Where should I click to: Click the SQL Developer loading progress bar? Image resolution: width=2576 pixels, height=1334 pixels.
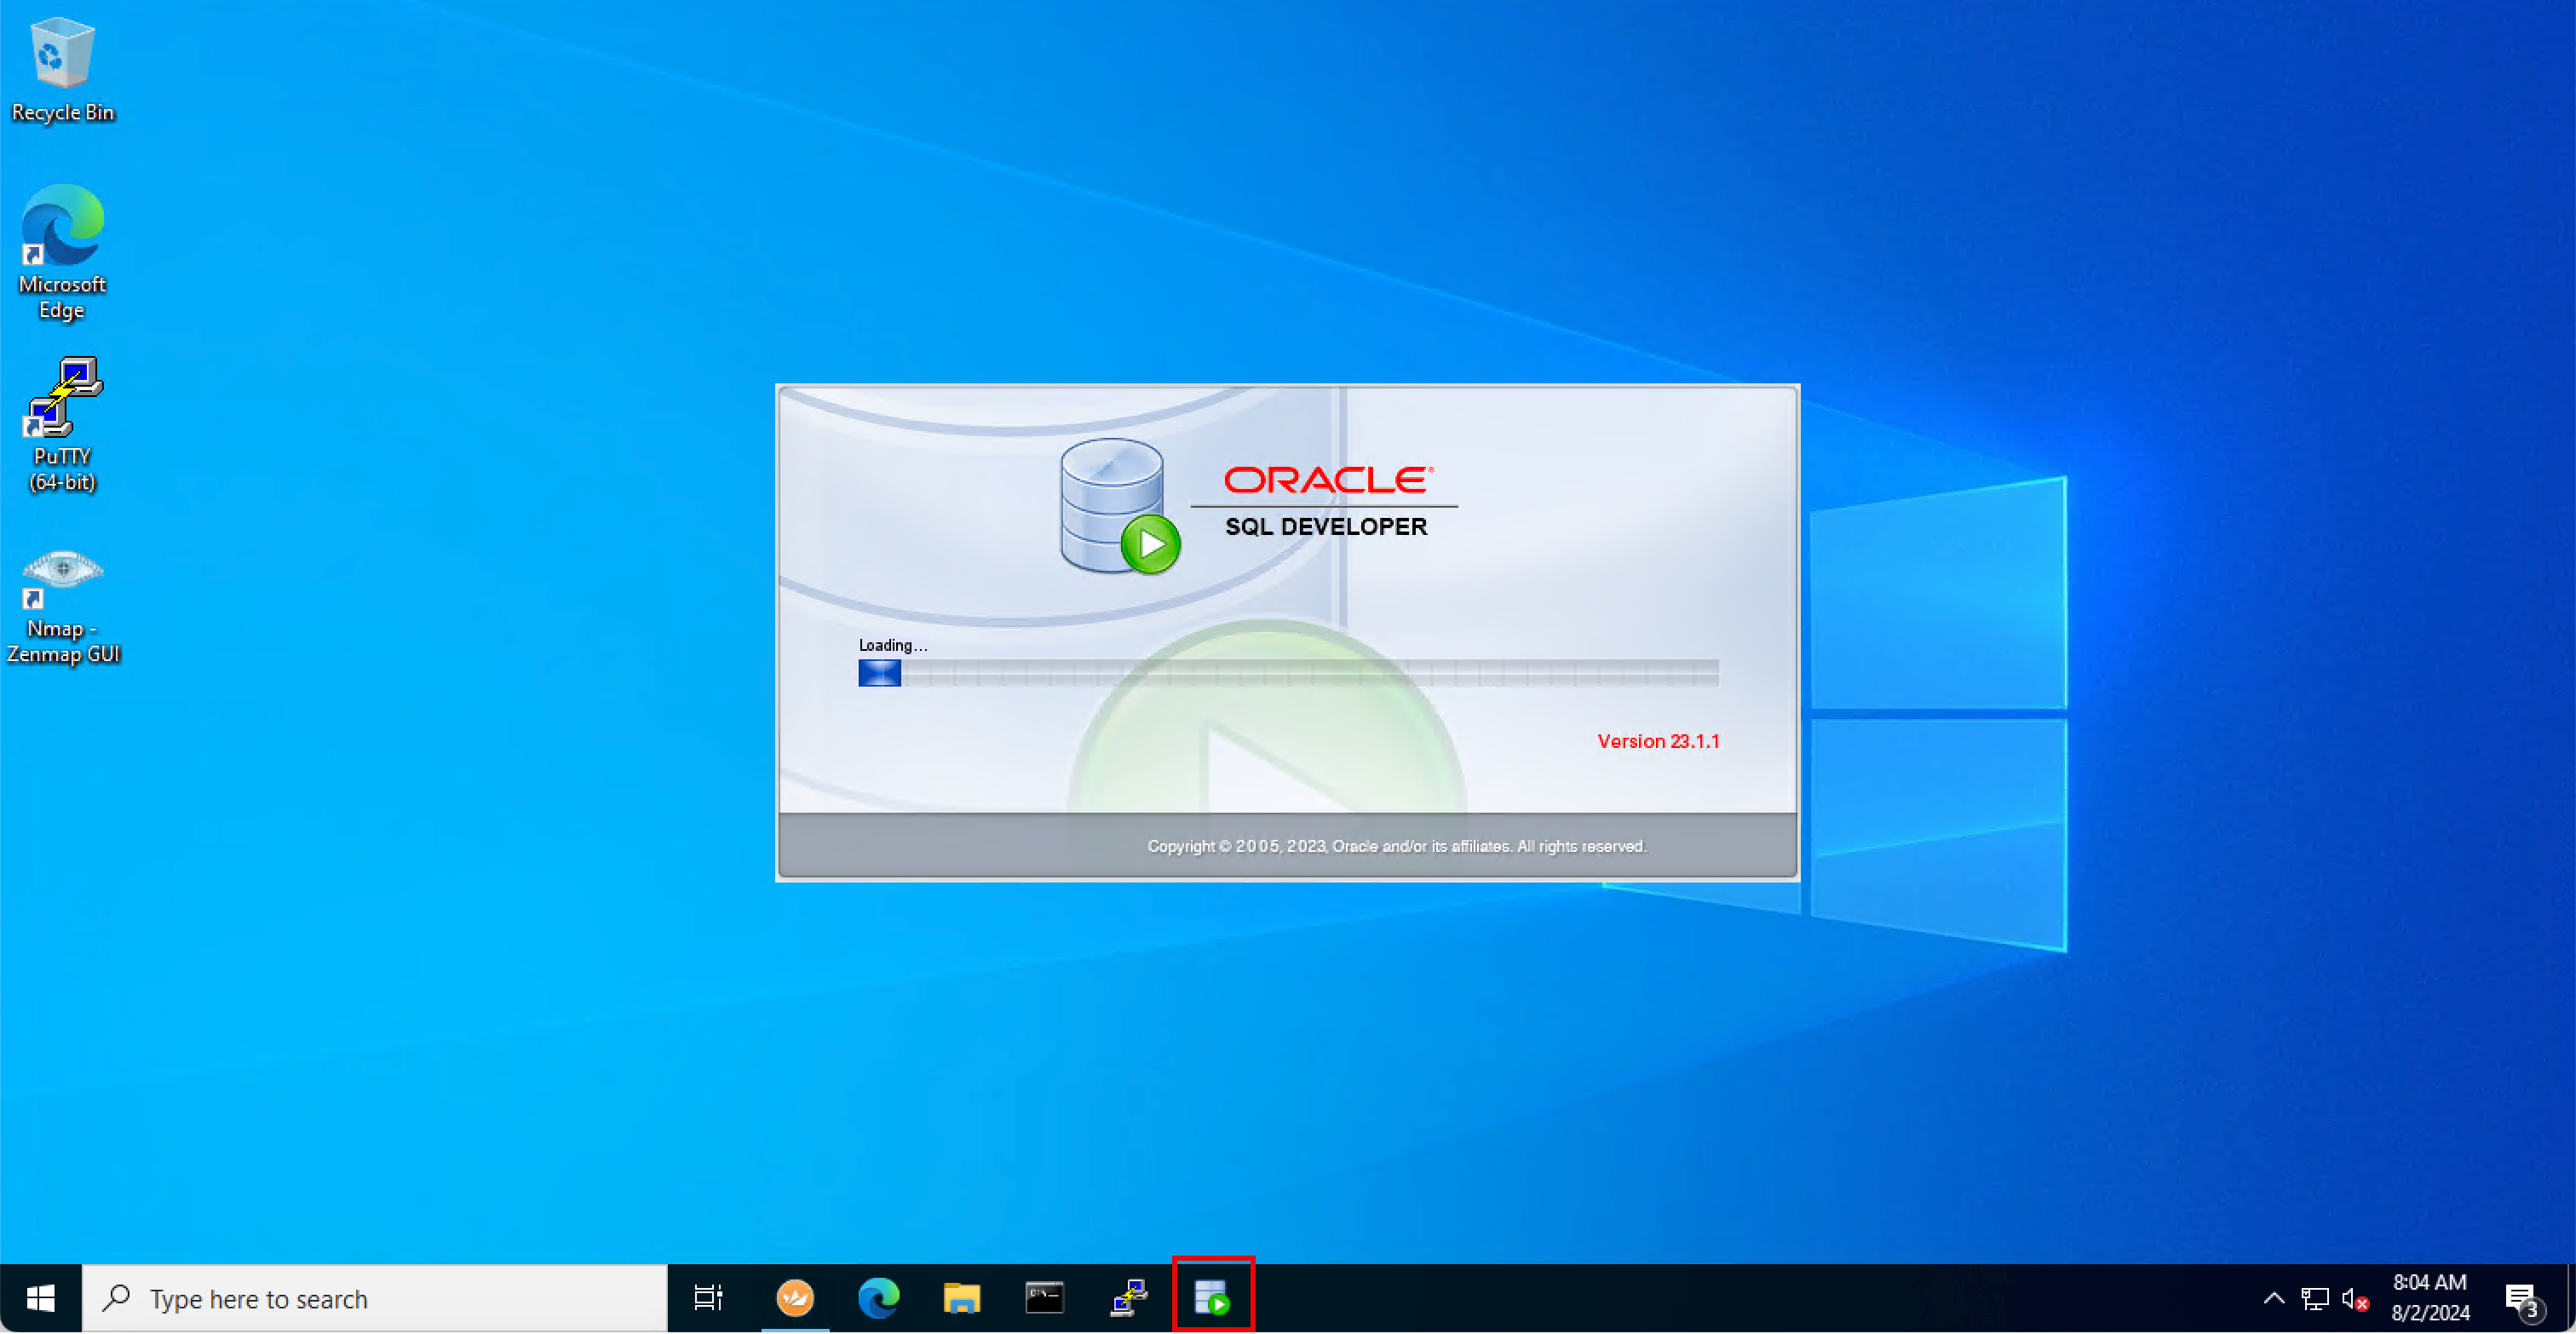click(1288, 673)
